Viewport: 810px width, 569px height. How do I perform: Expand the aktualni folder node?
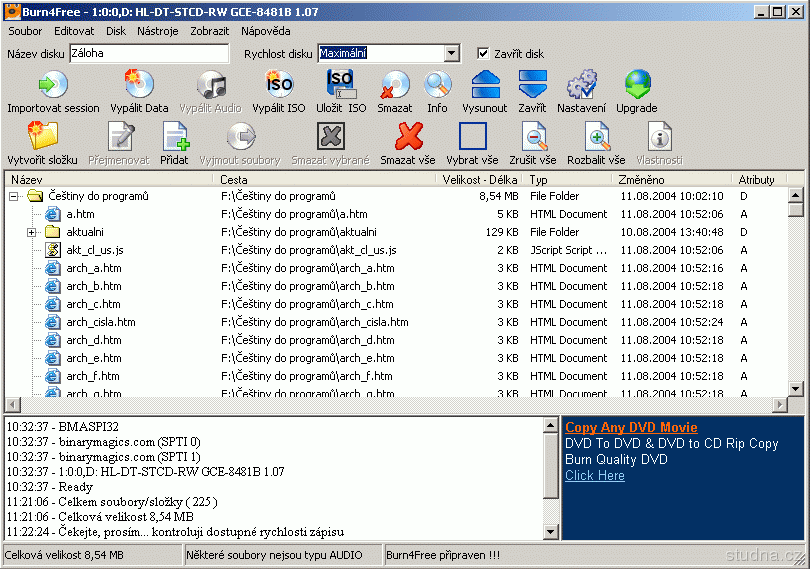click(32, 232)
